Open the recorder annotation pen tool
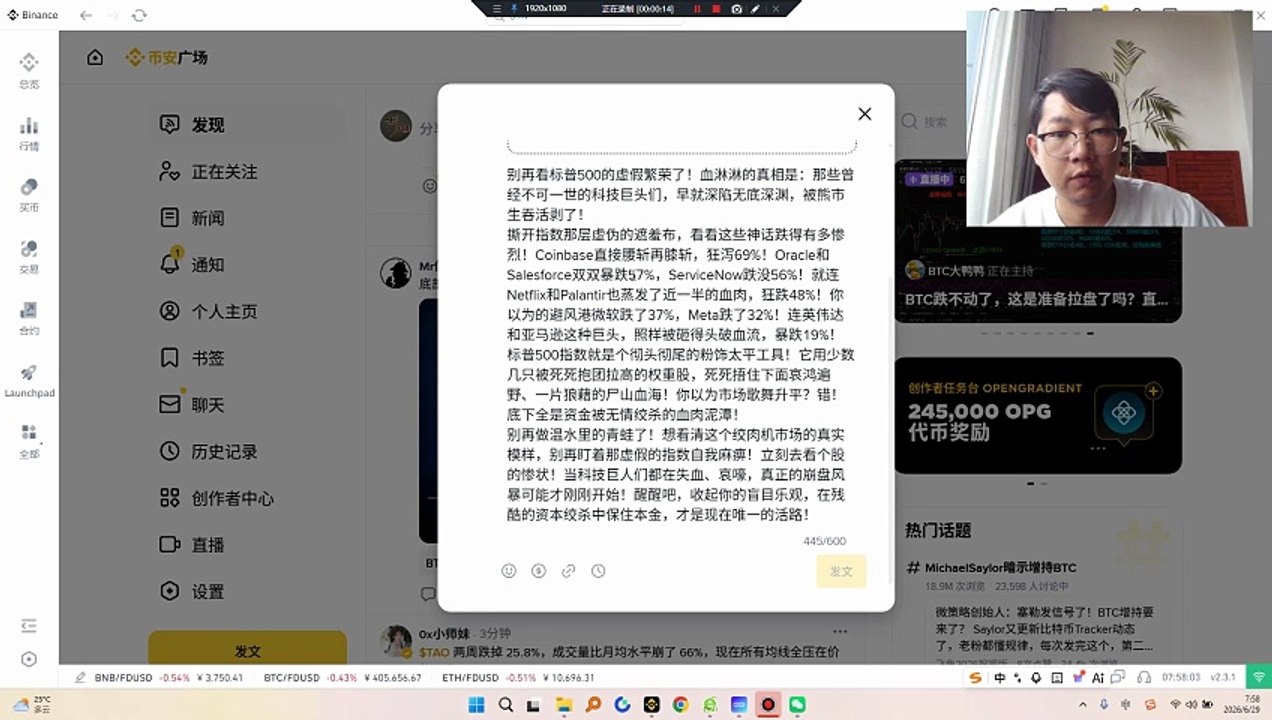Viewport: 1272px width, 720px height. click(755, 8)
